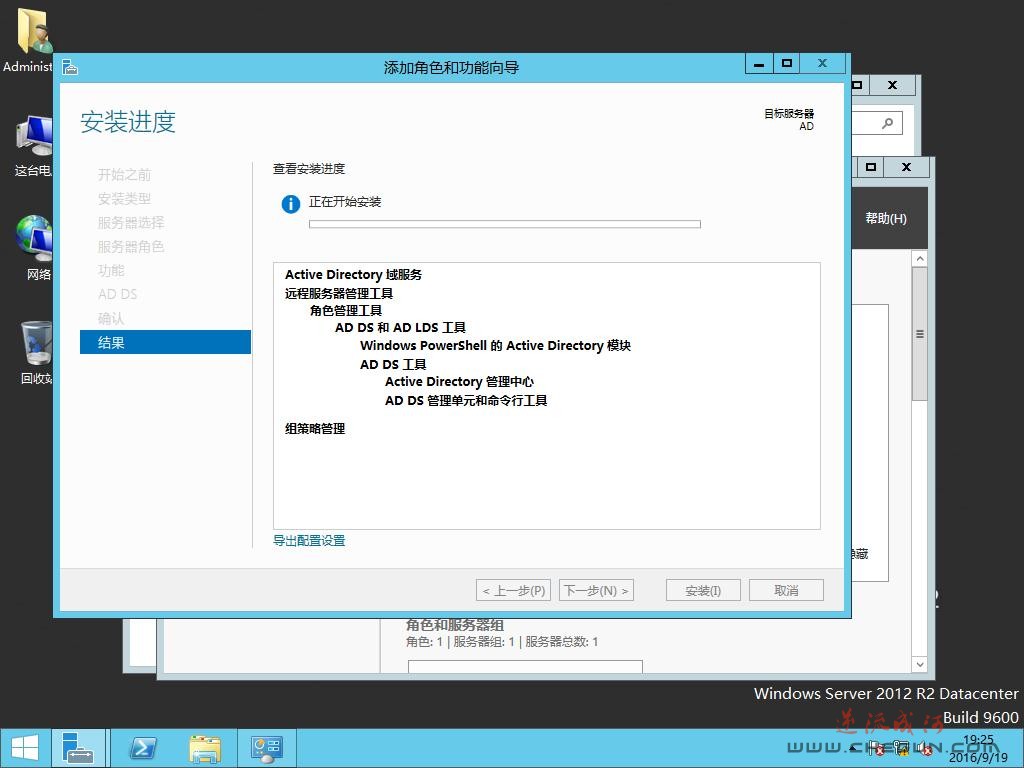Click the 目标服务器 AD label
This screenshot has width=1024, height=768.
pos(789,120)
